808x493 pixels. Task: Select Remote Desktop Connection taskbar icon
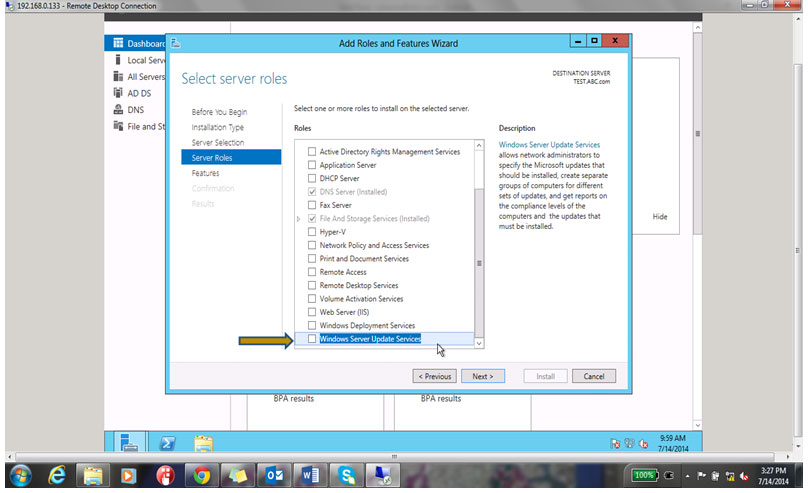click(x=382, y=475)
